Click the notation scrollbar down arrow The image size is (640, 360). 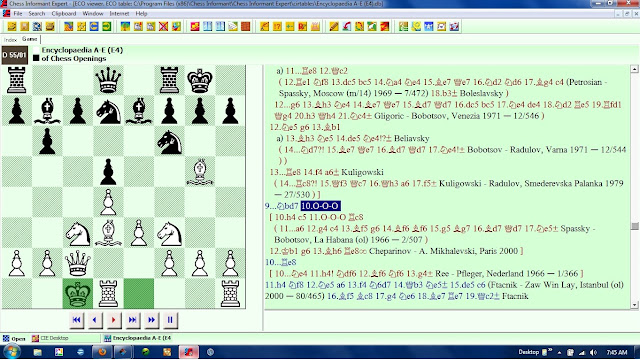coord(634,305)
